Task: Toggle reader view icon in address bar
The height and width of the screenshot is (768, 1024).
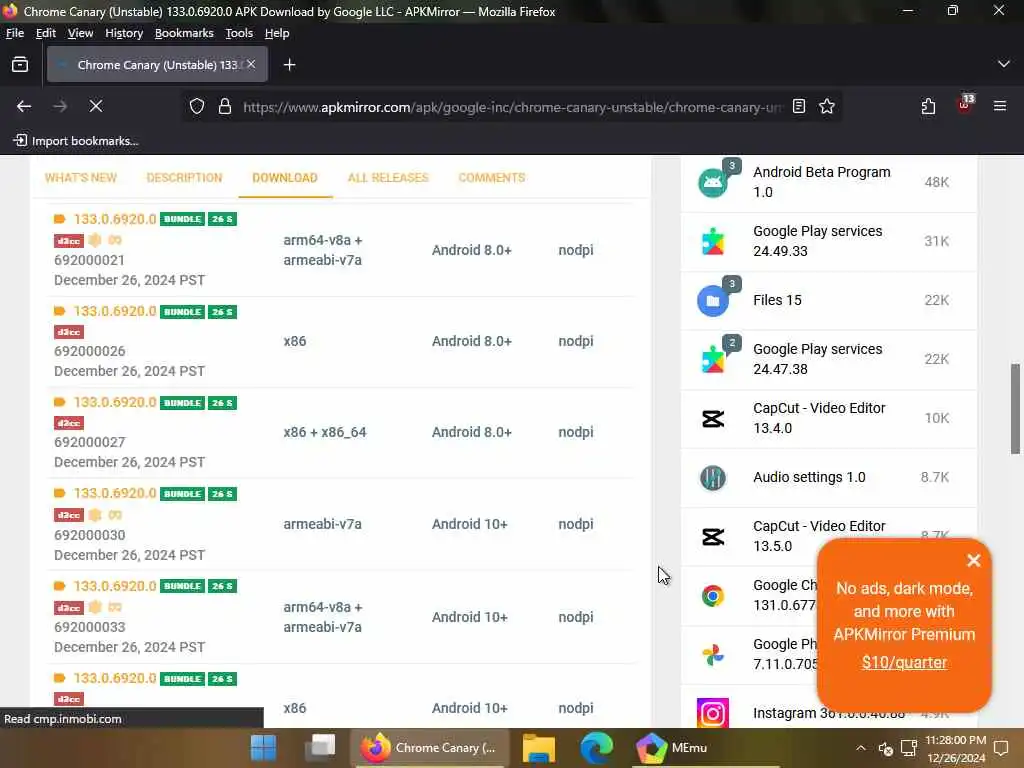Action: (x=799, y=106)
